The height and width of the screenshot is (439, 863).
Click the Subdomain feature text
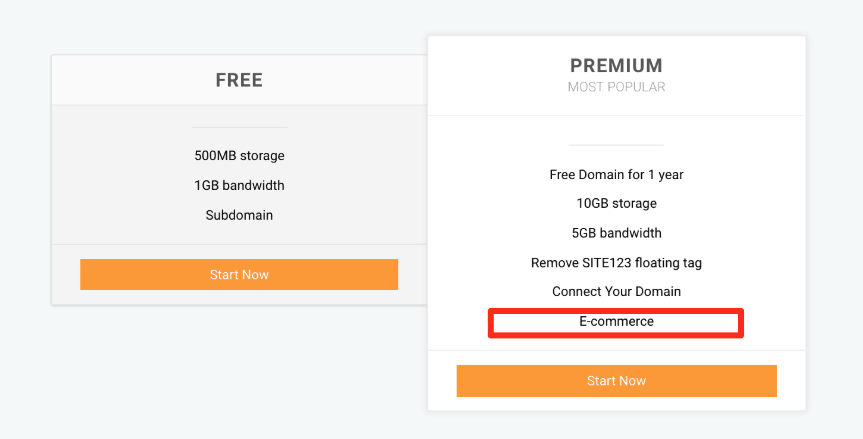point(239,215)
